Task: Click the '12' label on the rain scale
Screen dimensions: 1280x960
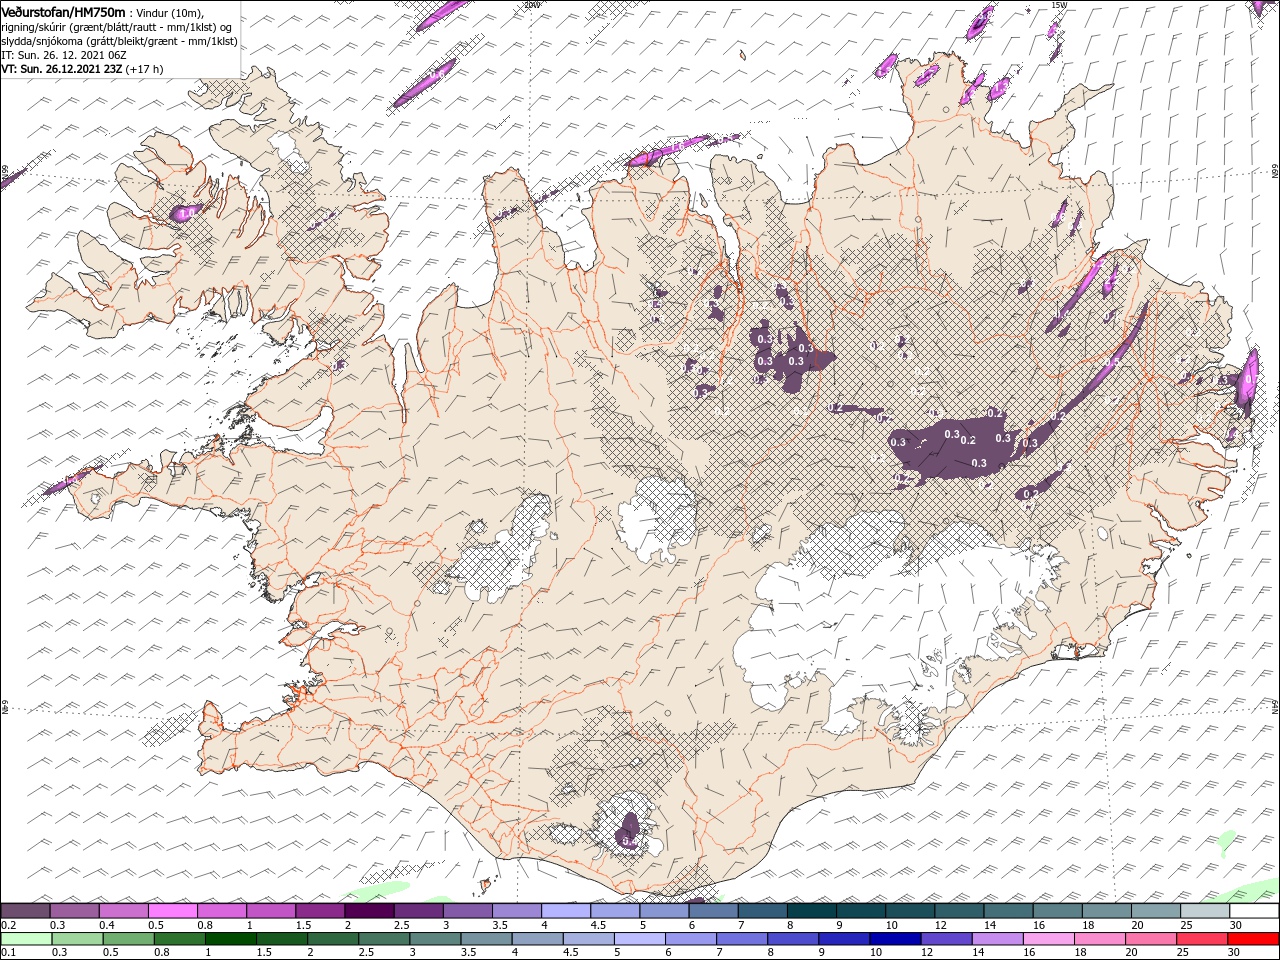Action: point(927,952)
